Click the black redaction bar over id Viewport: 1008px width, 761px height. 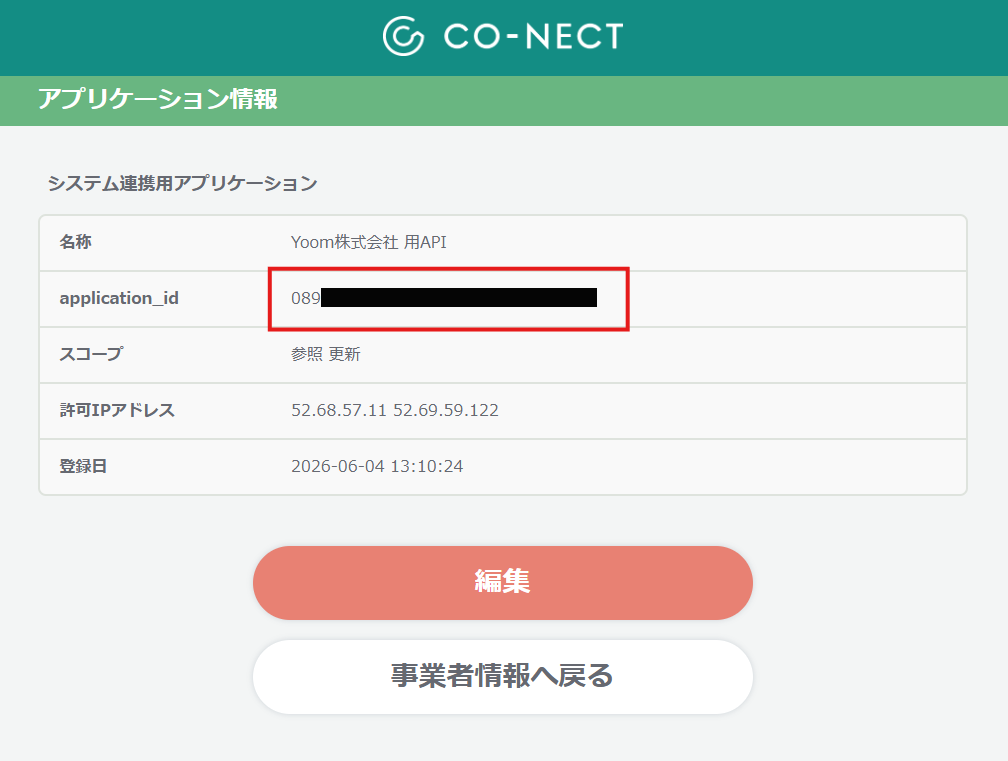tap(459, 298)
